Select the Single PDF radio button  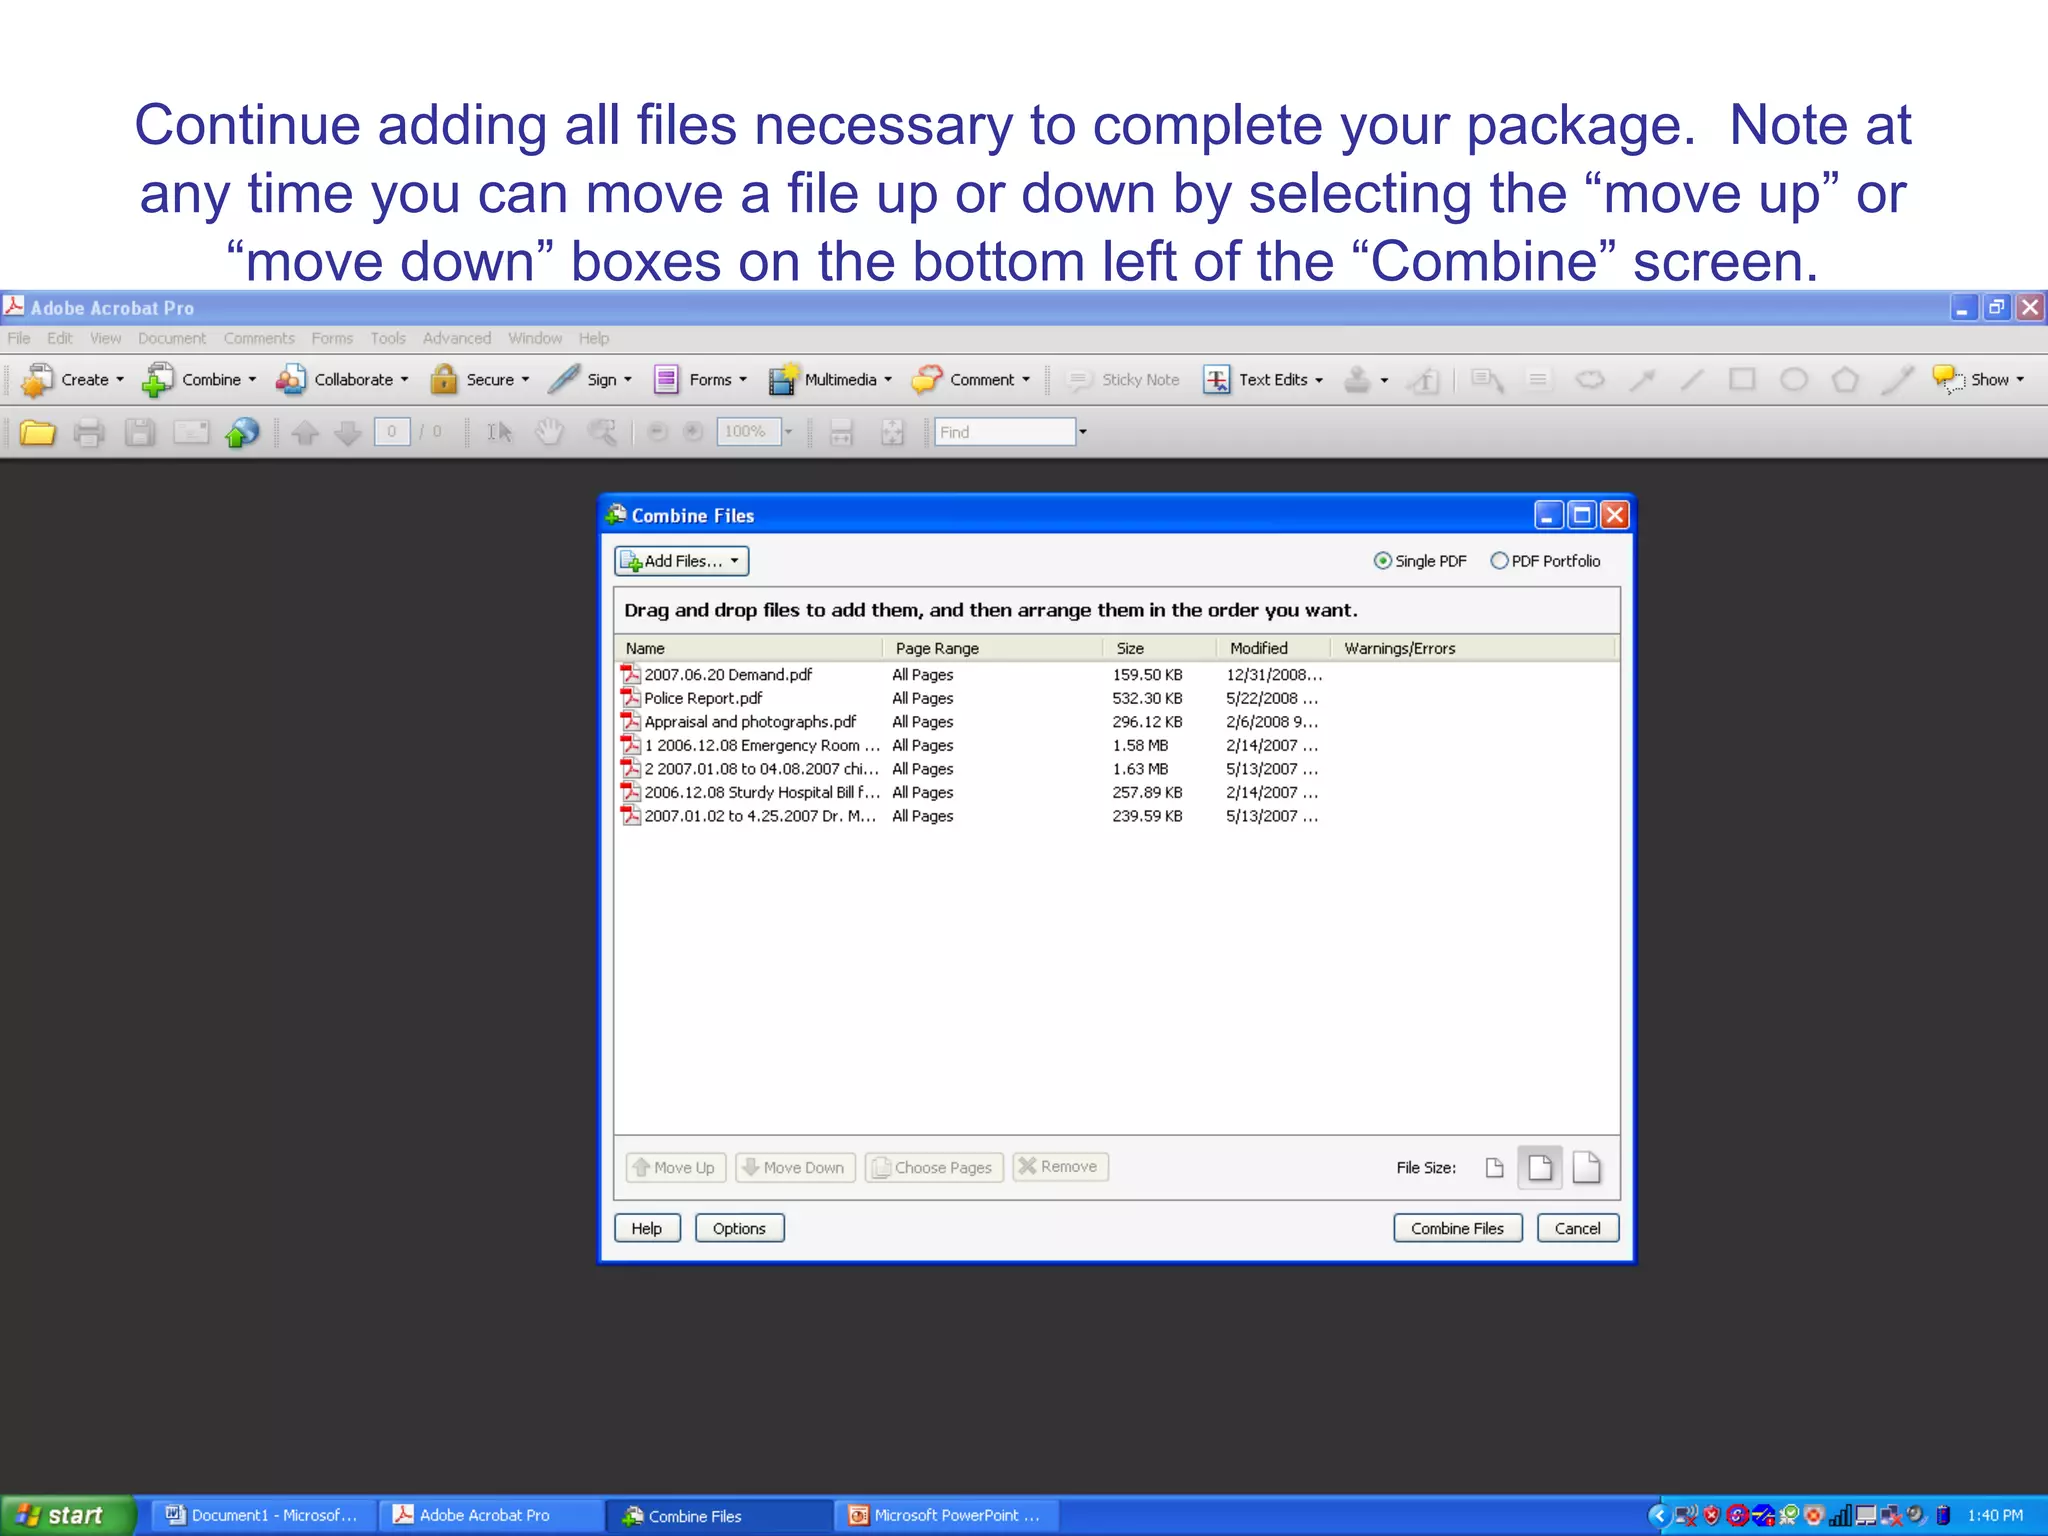pyautogui.click(x=1382, y=561)
